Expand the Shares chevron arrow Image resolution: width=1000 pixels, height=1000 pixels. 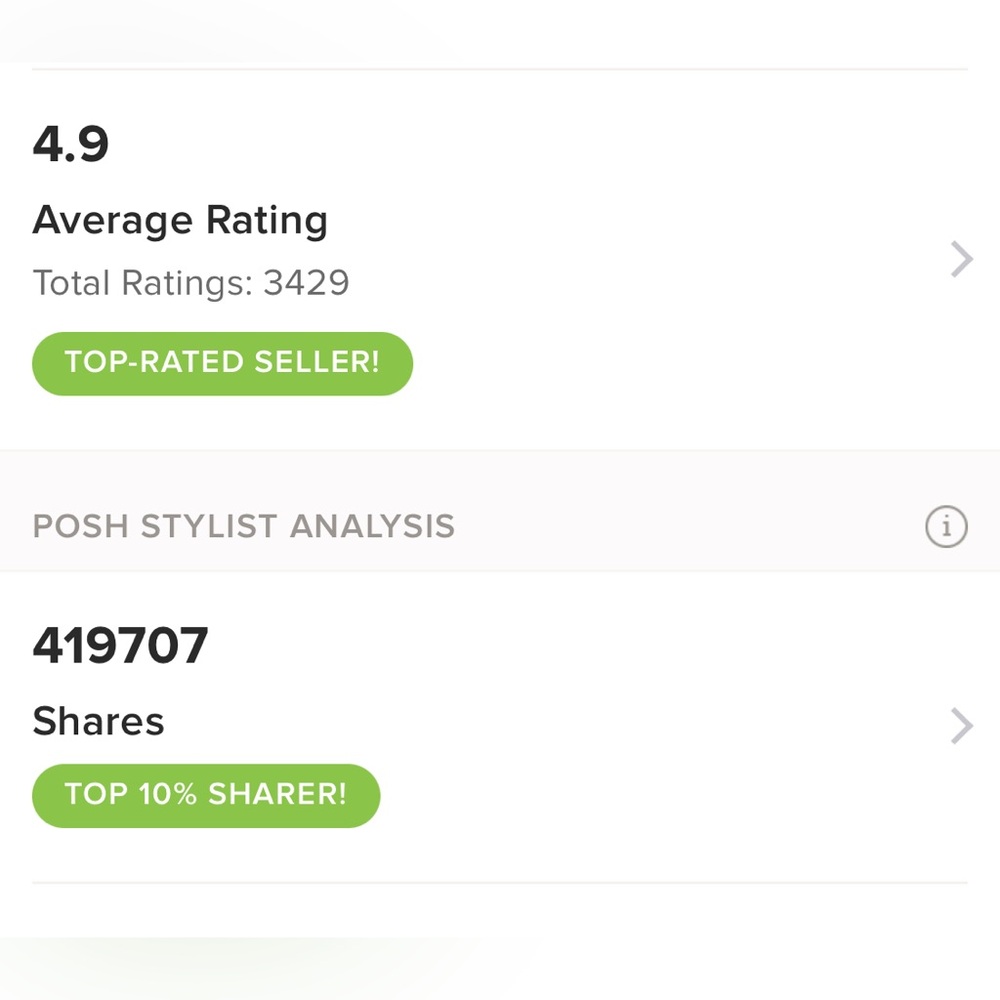coord(961,726)
